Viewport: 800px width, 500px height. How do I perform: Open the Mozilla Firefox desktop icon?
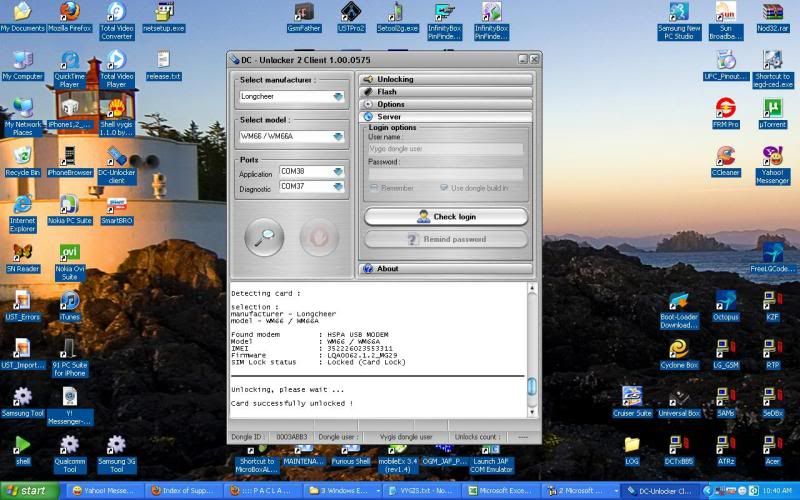[70, 17]
